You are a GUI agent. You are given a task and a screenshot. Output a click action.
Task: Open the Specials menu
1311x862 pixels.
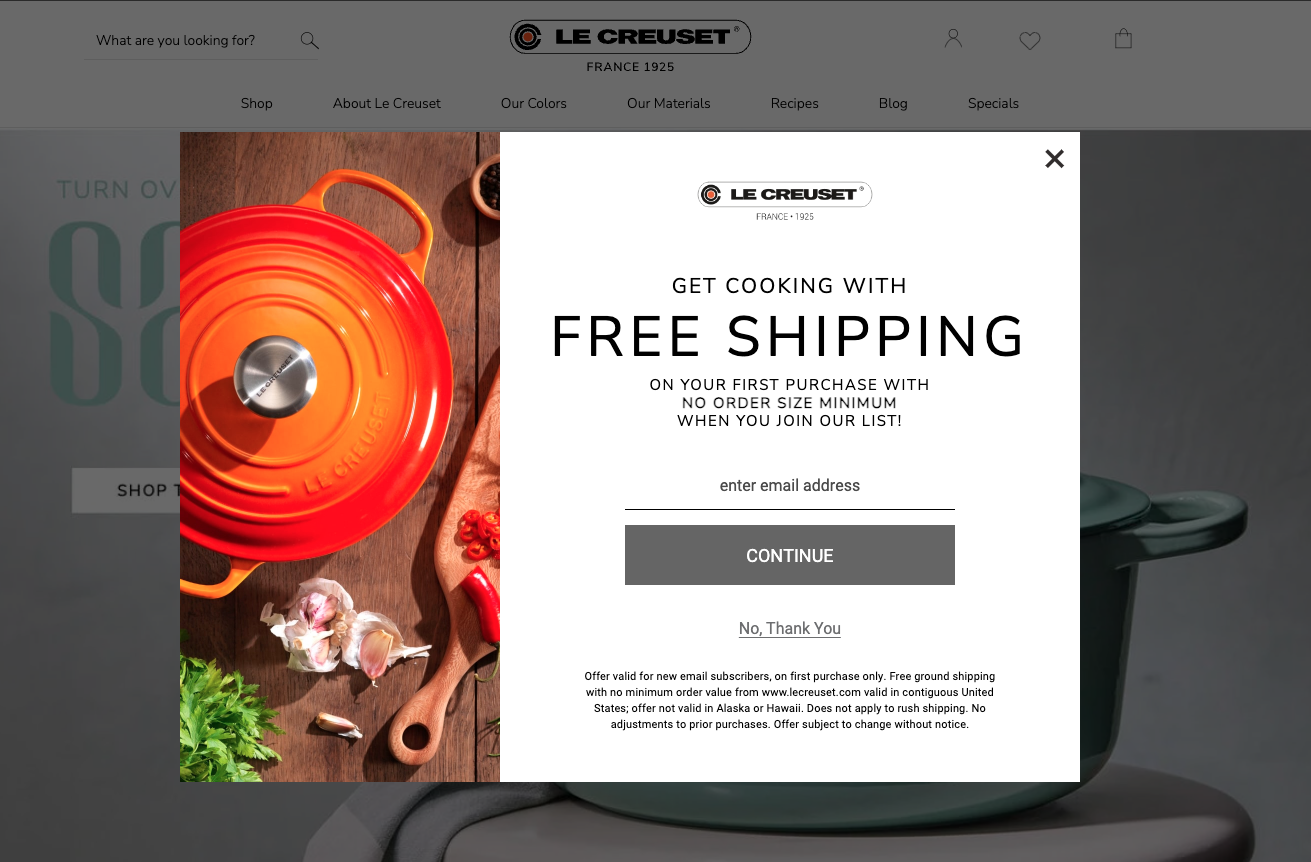pos(993,103)
